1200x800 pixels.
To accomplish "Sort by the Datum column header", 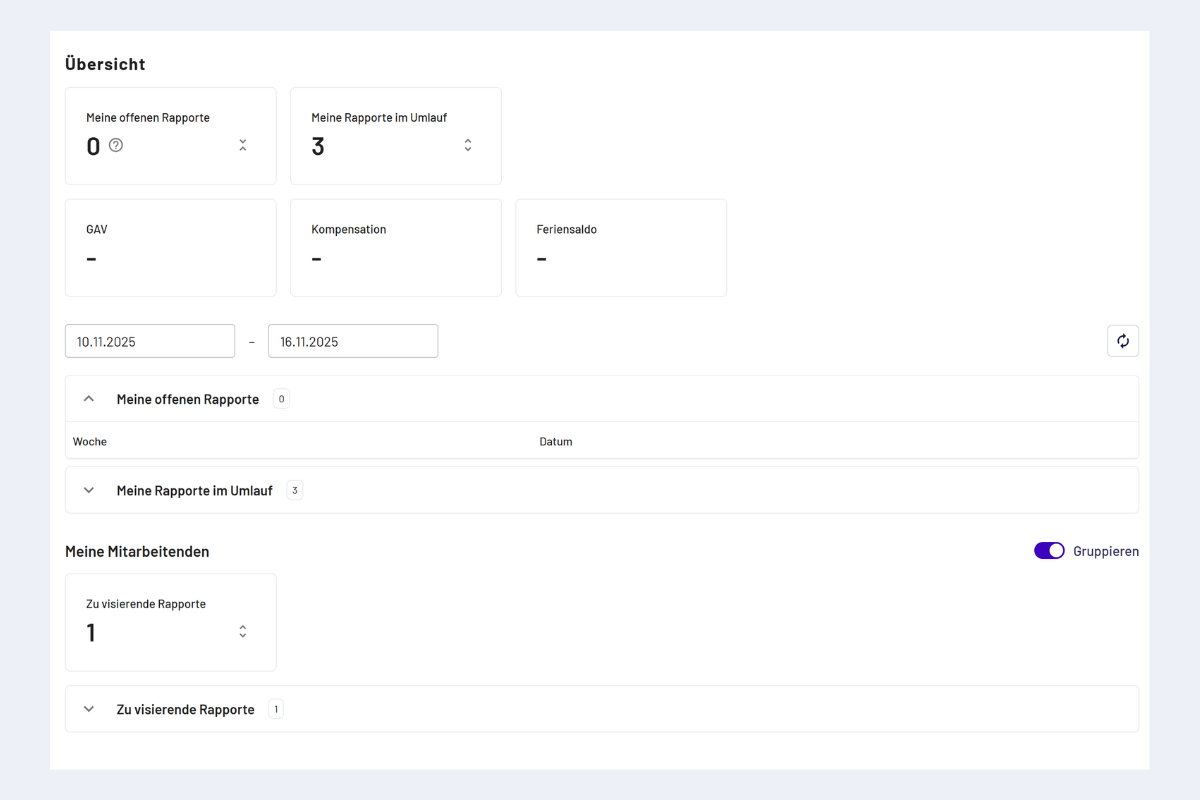I will 556,441.
